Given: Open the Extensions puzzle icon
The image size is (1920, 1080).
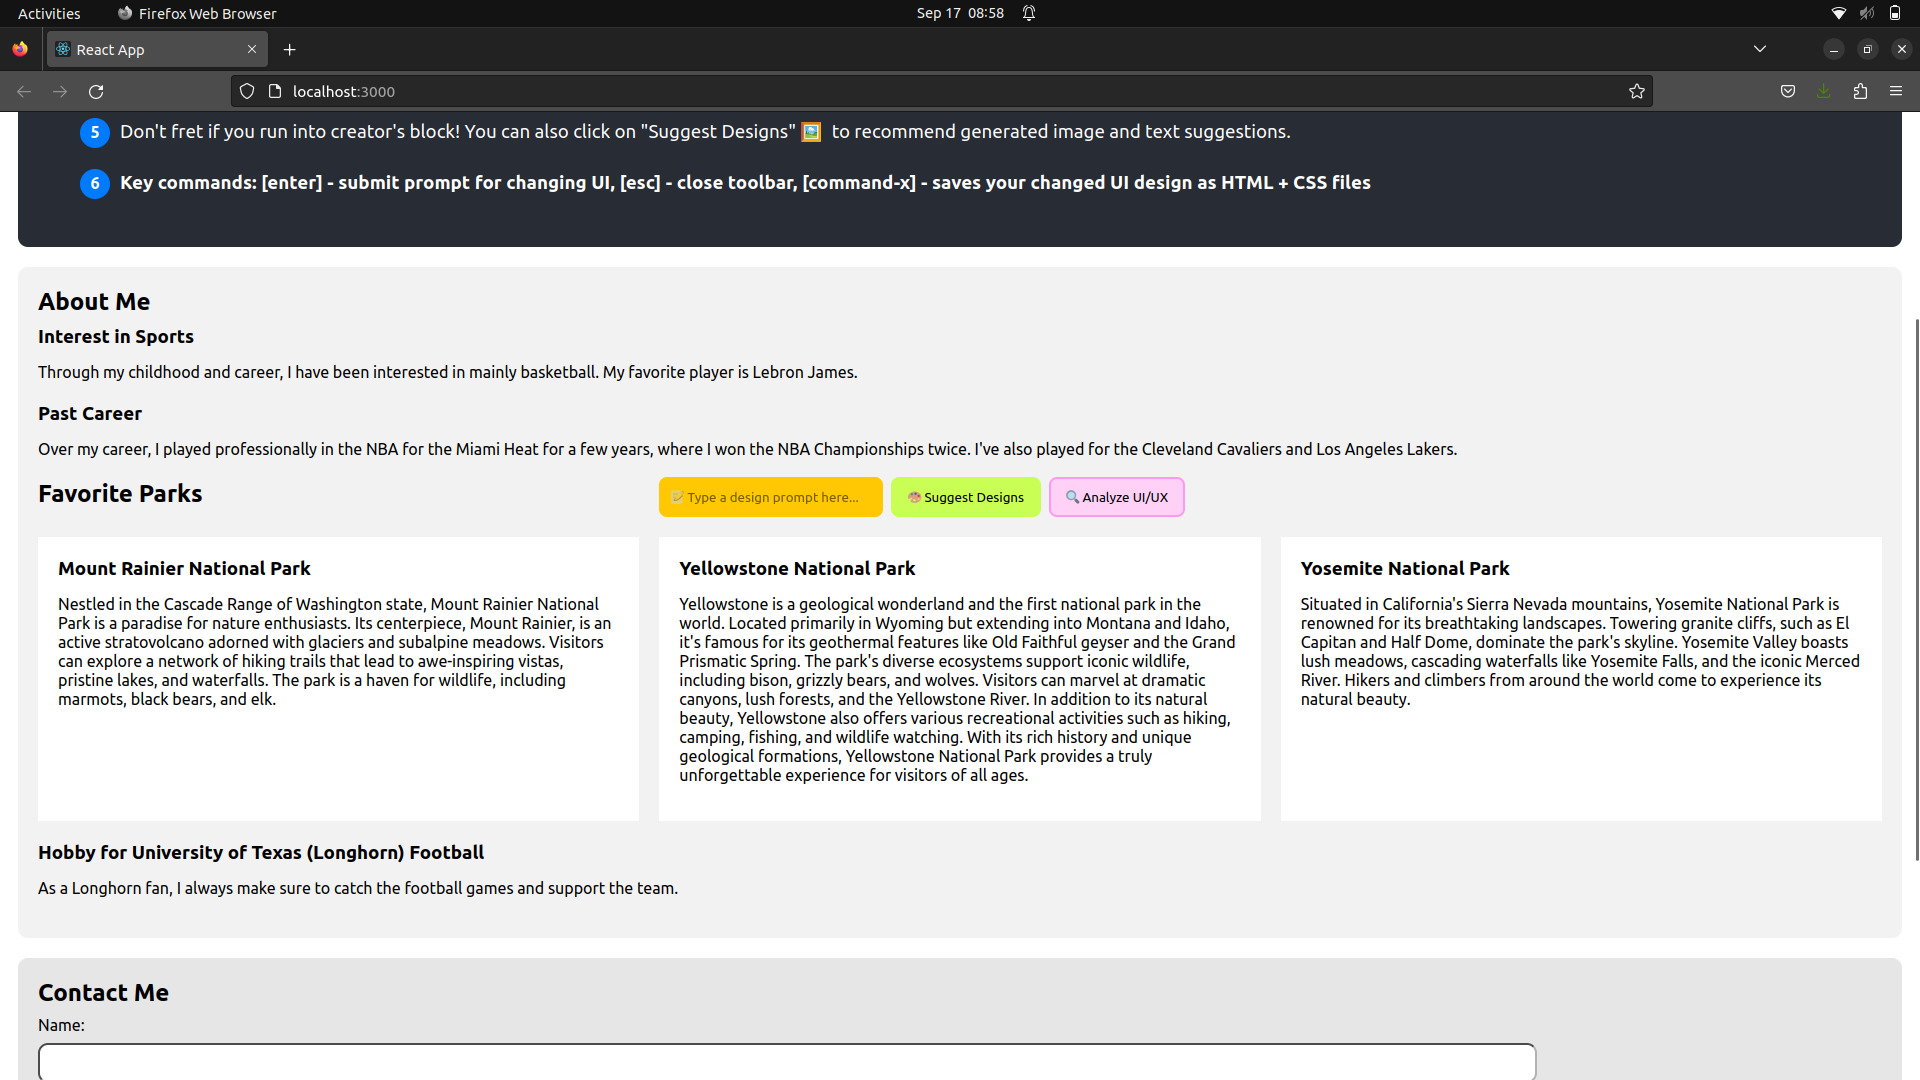Looking at the screenshot, I should pos(1860,91).
